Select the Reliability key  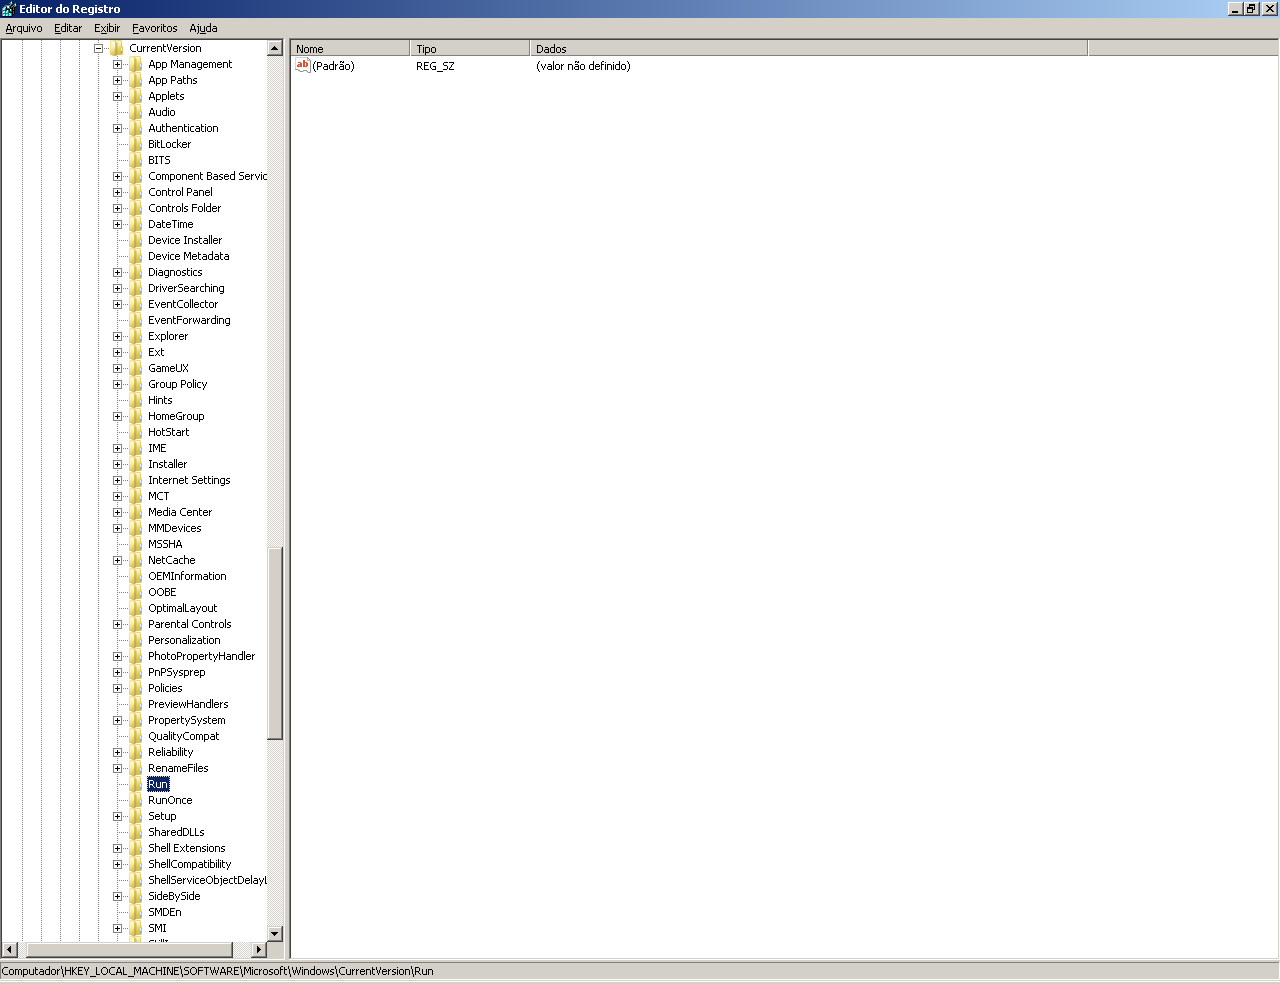[171, 752]
